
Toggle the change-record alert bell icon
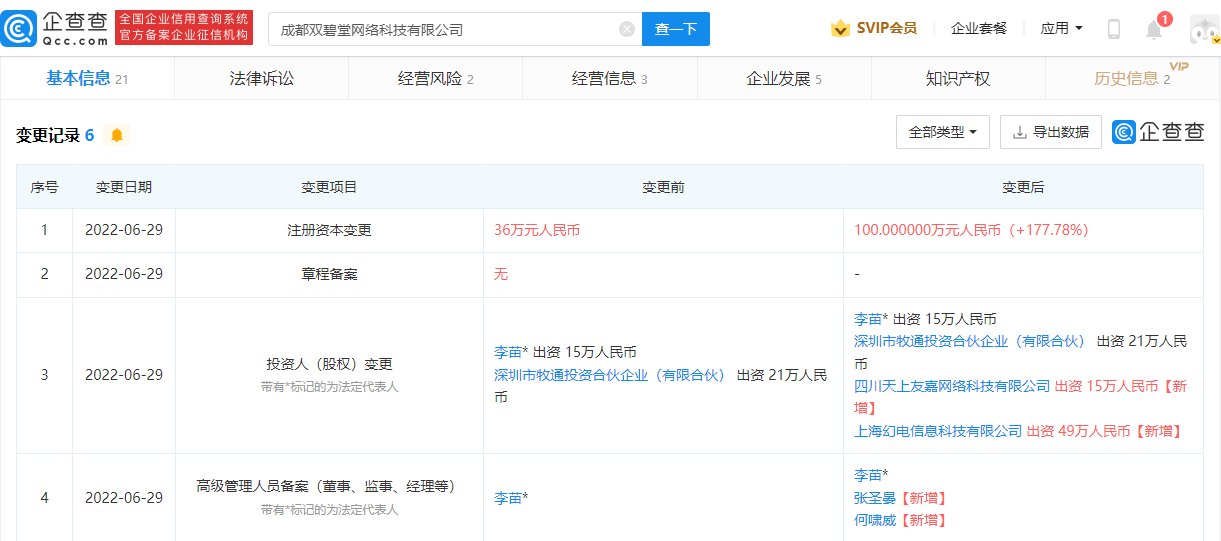pos(117,135)
